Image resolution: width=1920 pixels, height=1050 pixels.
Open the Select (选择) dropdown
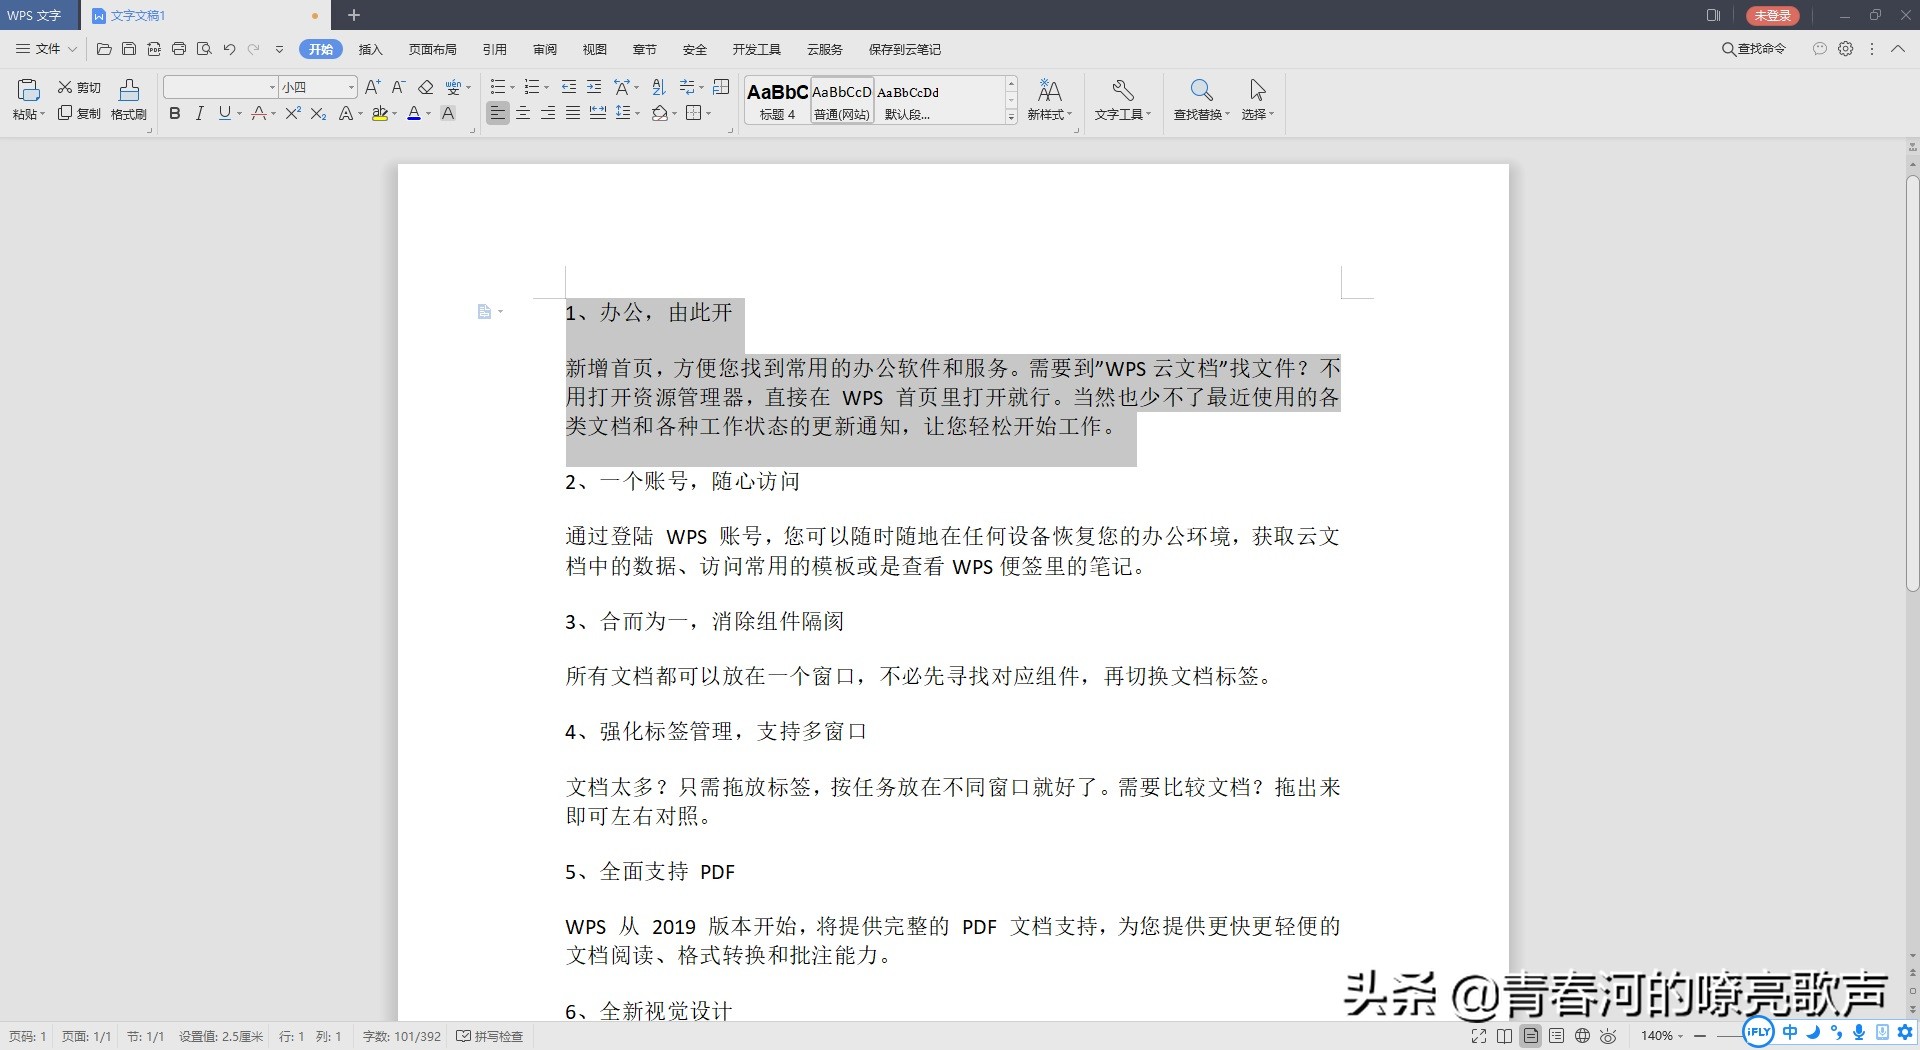[x=1258, y=100]
